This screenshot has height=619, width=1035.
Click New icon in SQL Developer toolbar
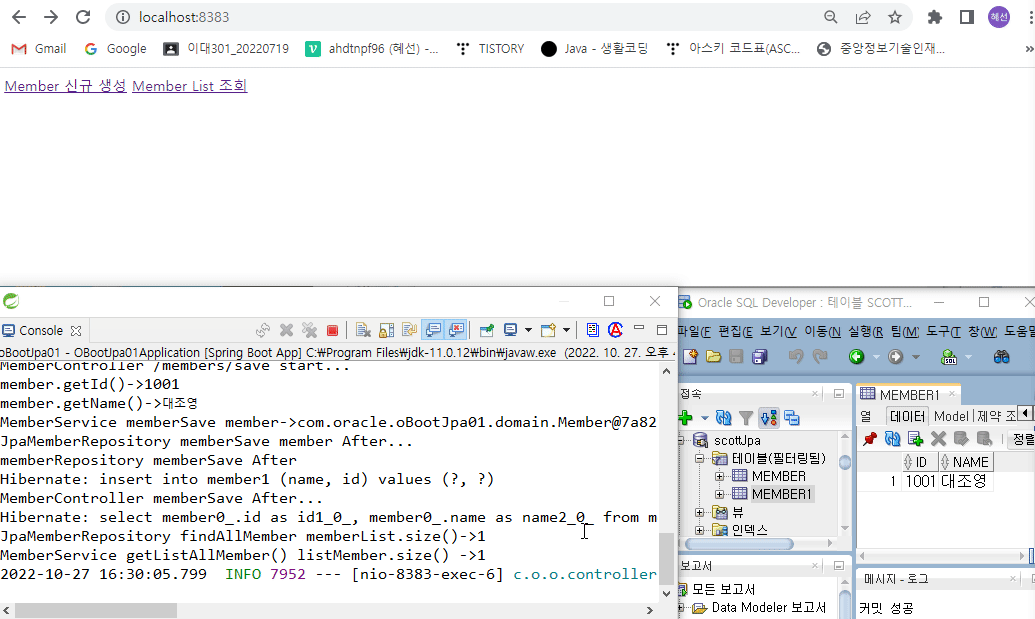click(690, 357)
